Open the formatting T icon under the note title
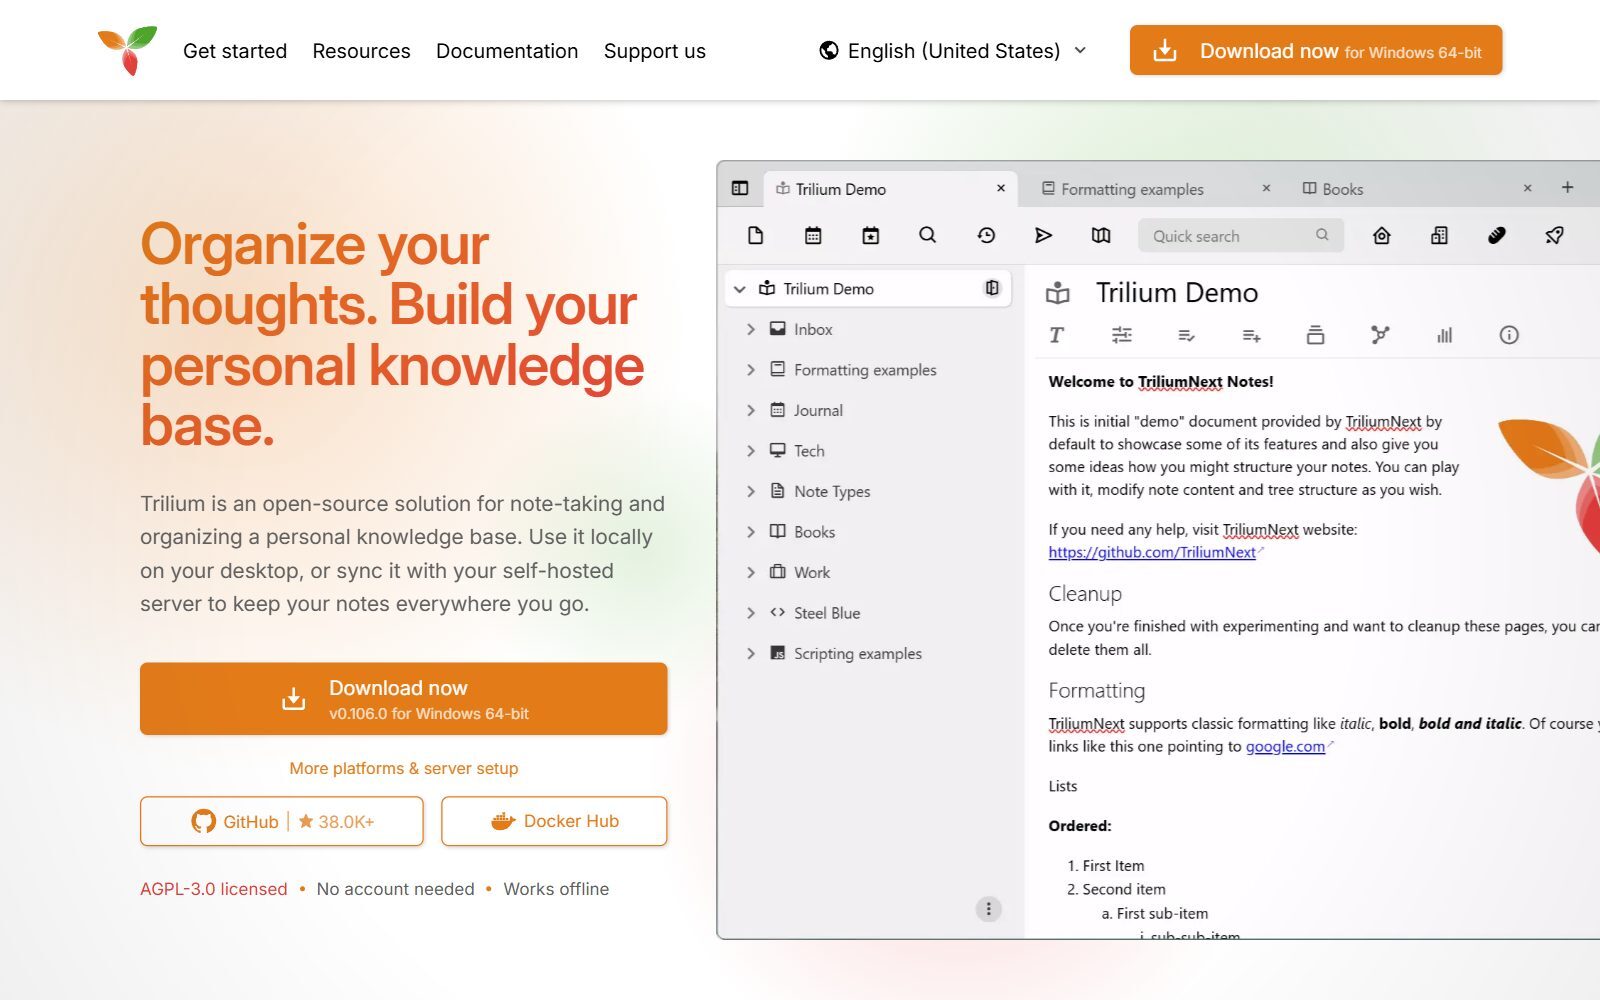The width and height of the screenshot is (1600, 1000). pyautogui.click(x=1056, y=335)
